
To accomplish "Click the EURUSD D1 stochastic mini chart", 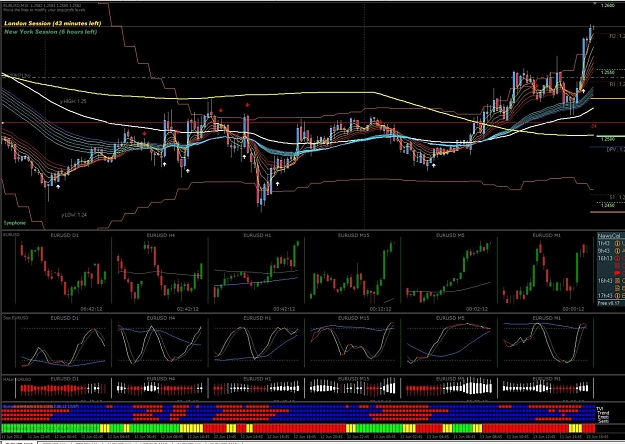I will pos(63,343).
